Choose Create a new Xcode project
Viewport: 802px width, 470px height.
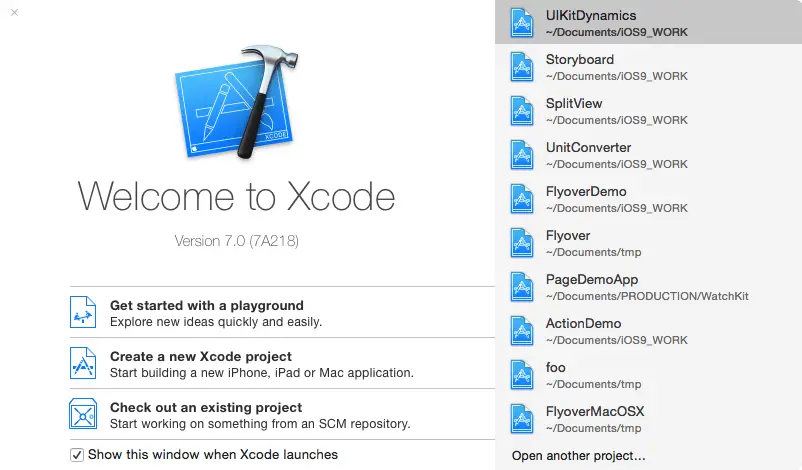click(200, 356)
